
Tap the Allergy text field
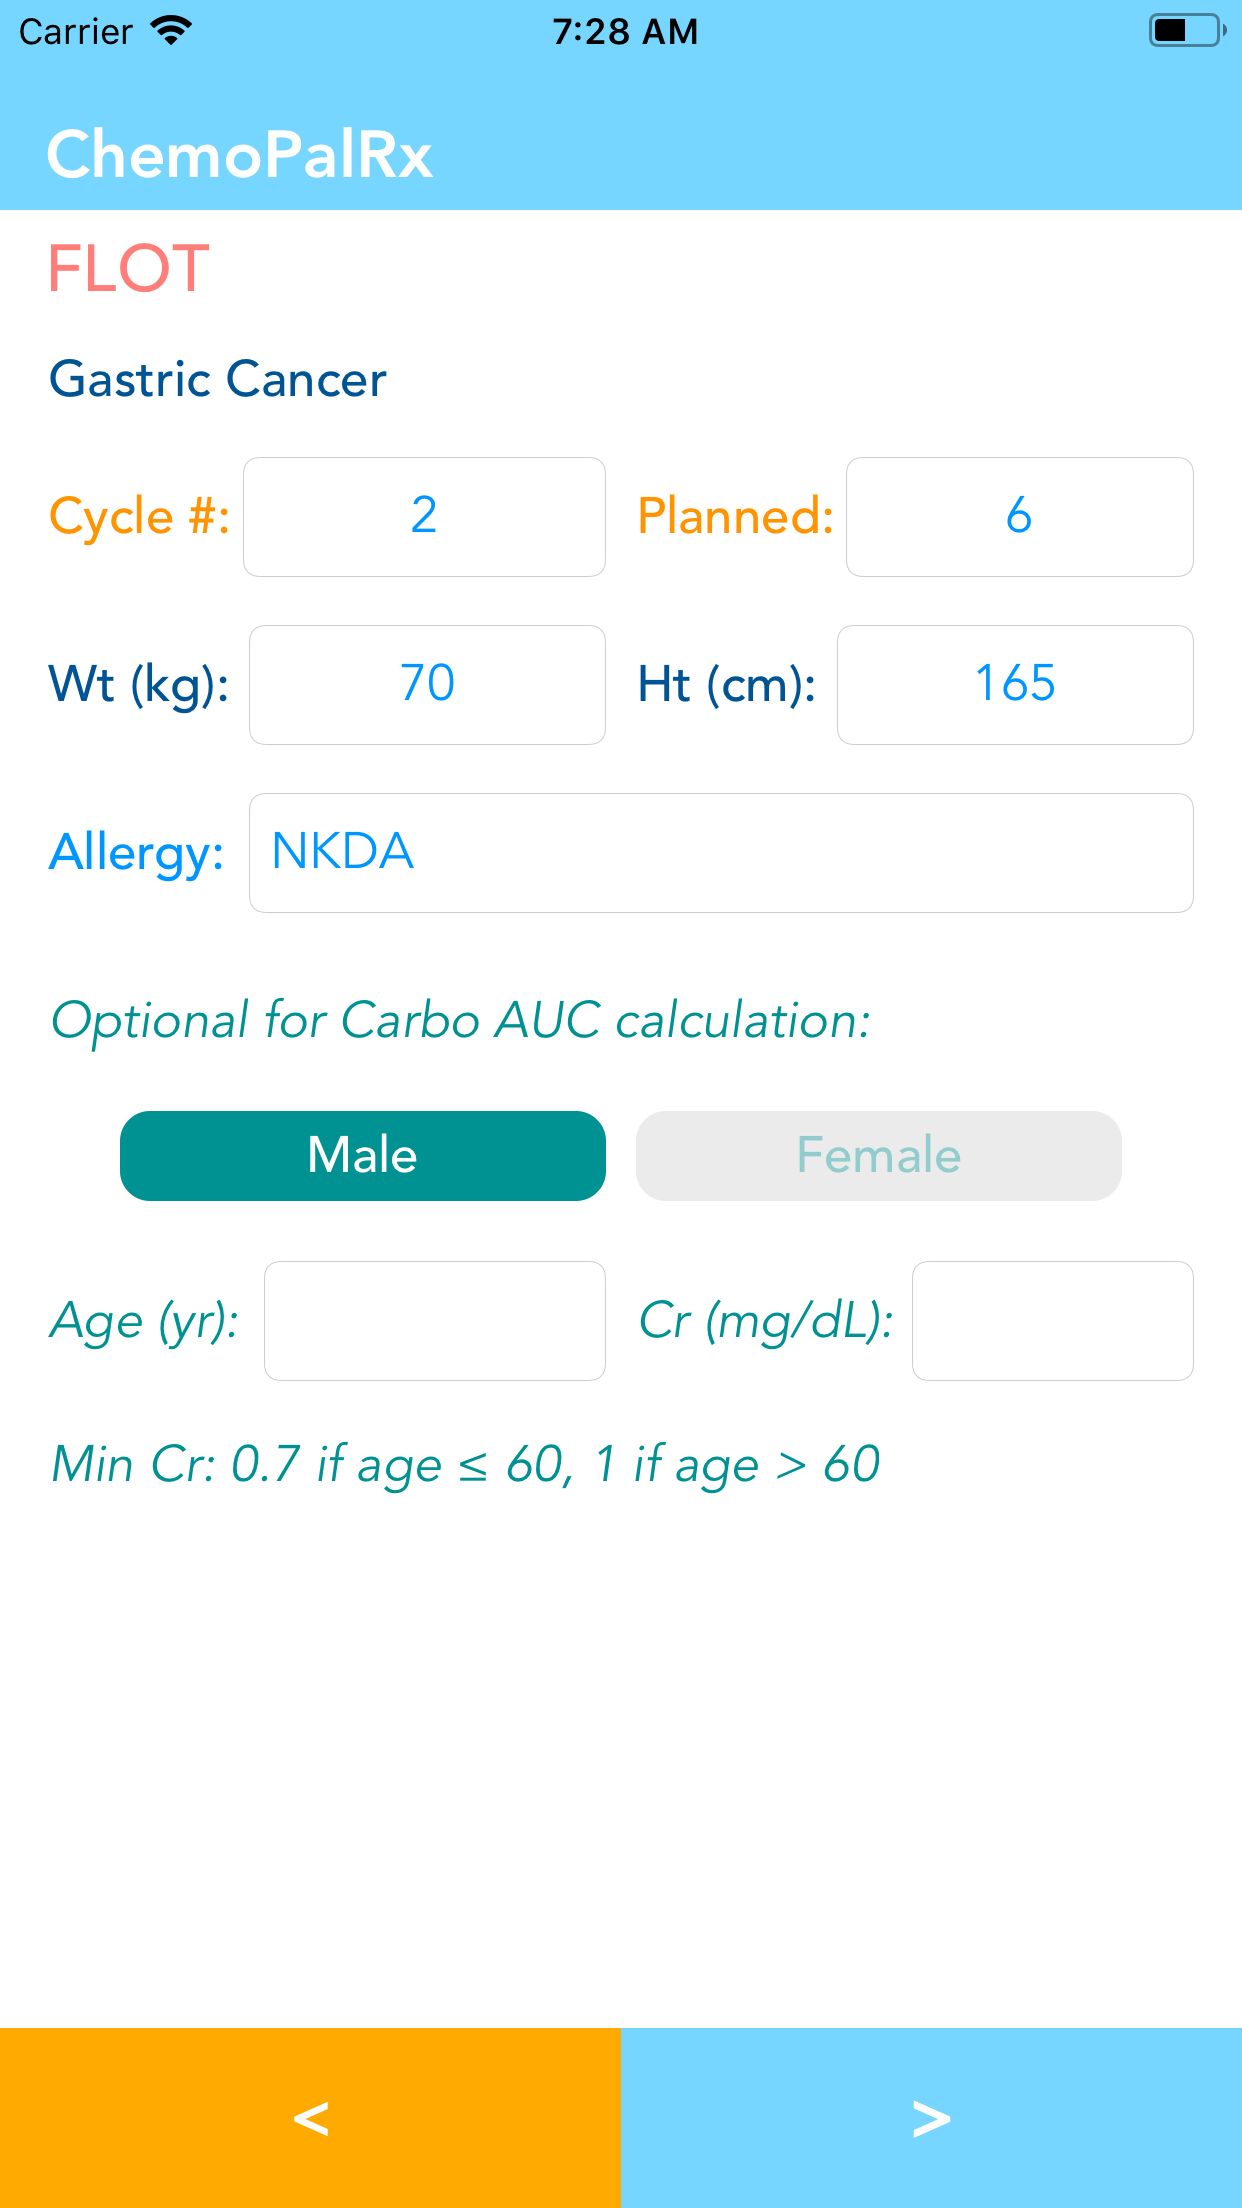click(x=720, y=853)
